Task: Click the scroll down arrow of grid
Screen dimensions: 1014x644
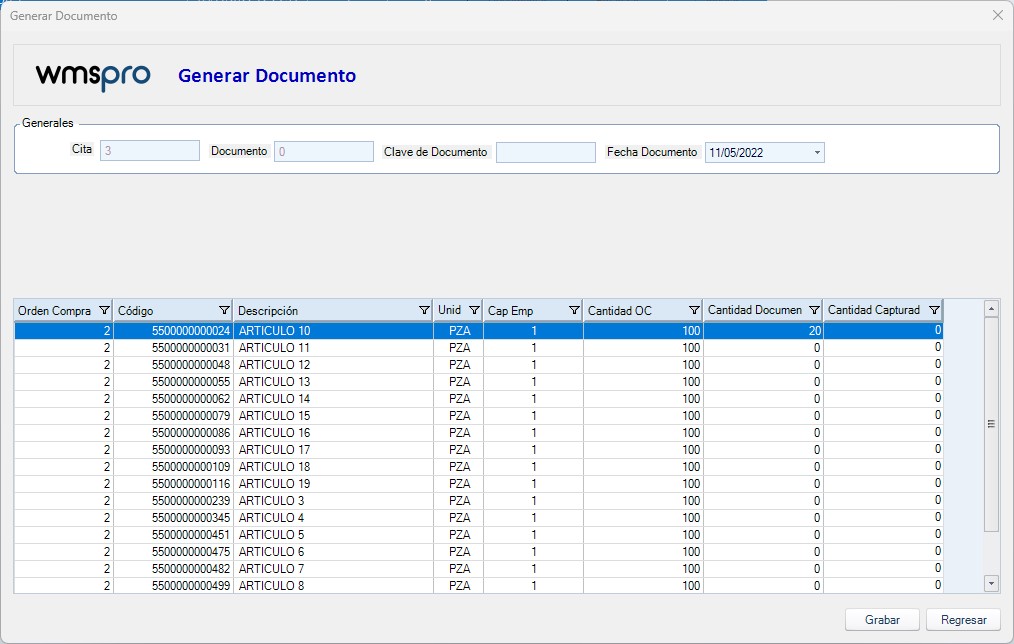Action: point(991,583)
